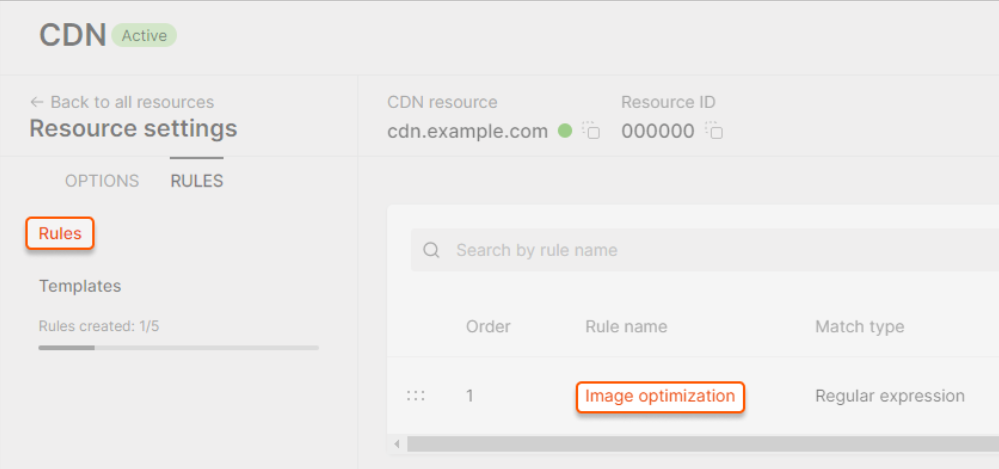Click the Rules created progress bar
Image resolution: width=999 pixels, height=469 pixels.
pyautogui.click(x=178, y=348)
